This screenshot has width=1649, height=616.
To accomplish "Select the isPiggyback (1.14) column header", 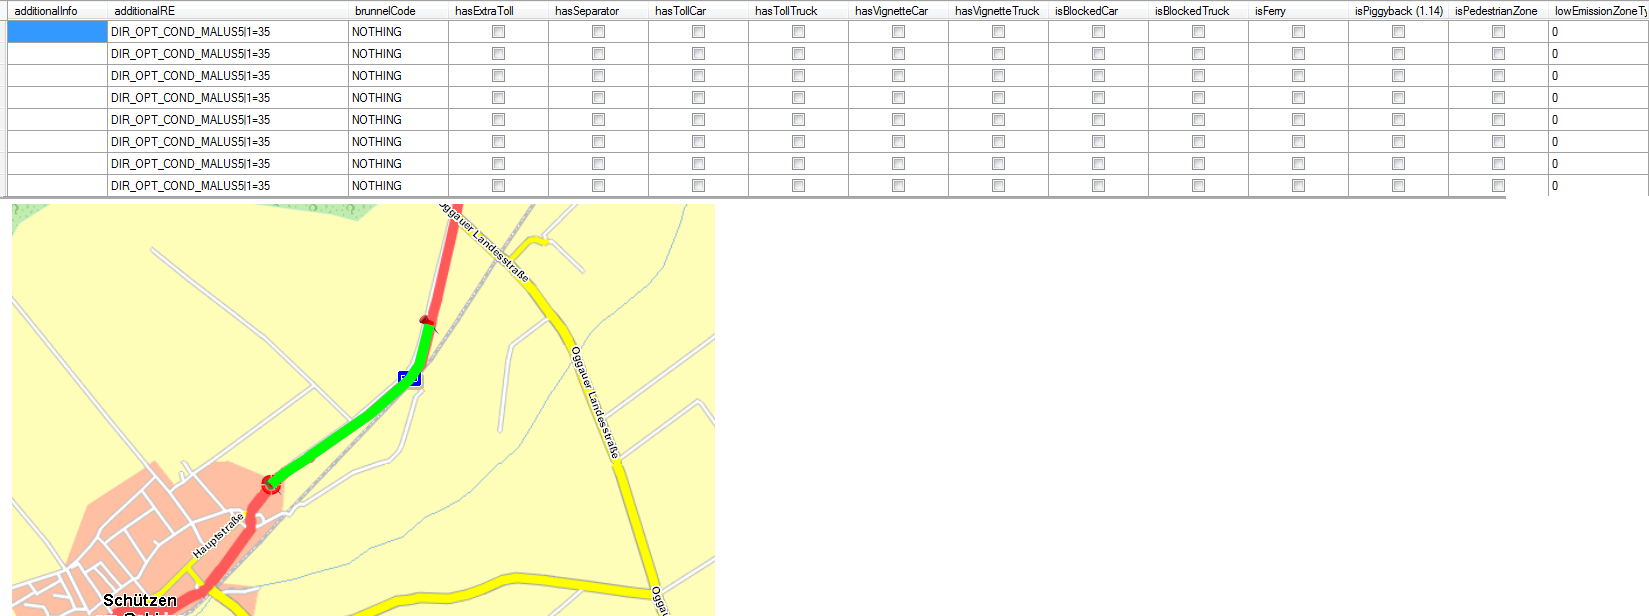I will [1398, 11].
